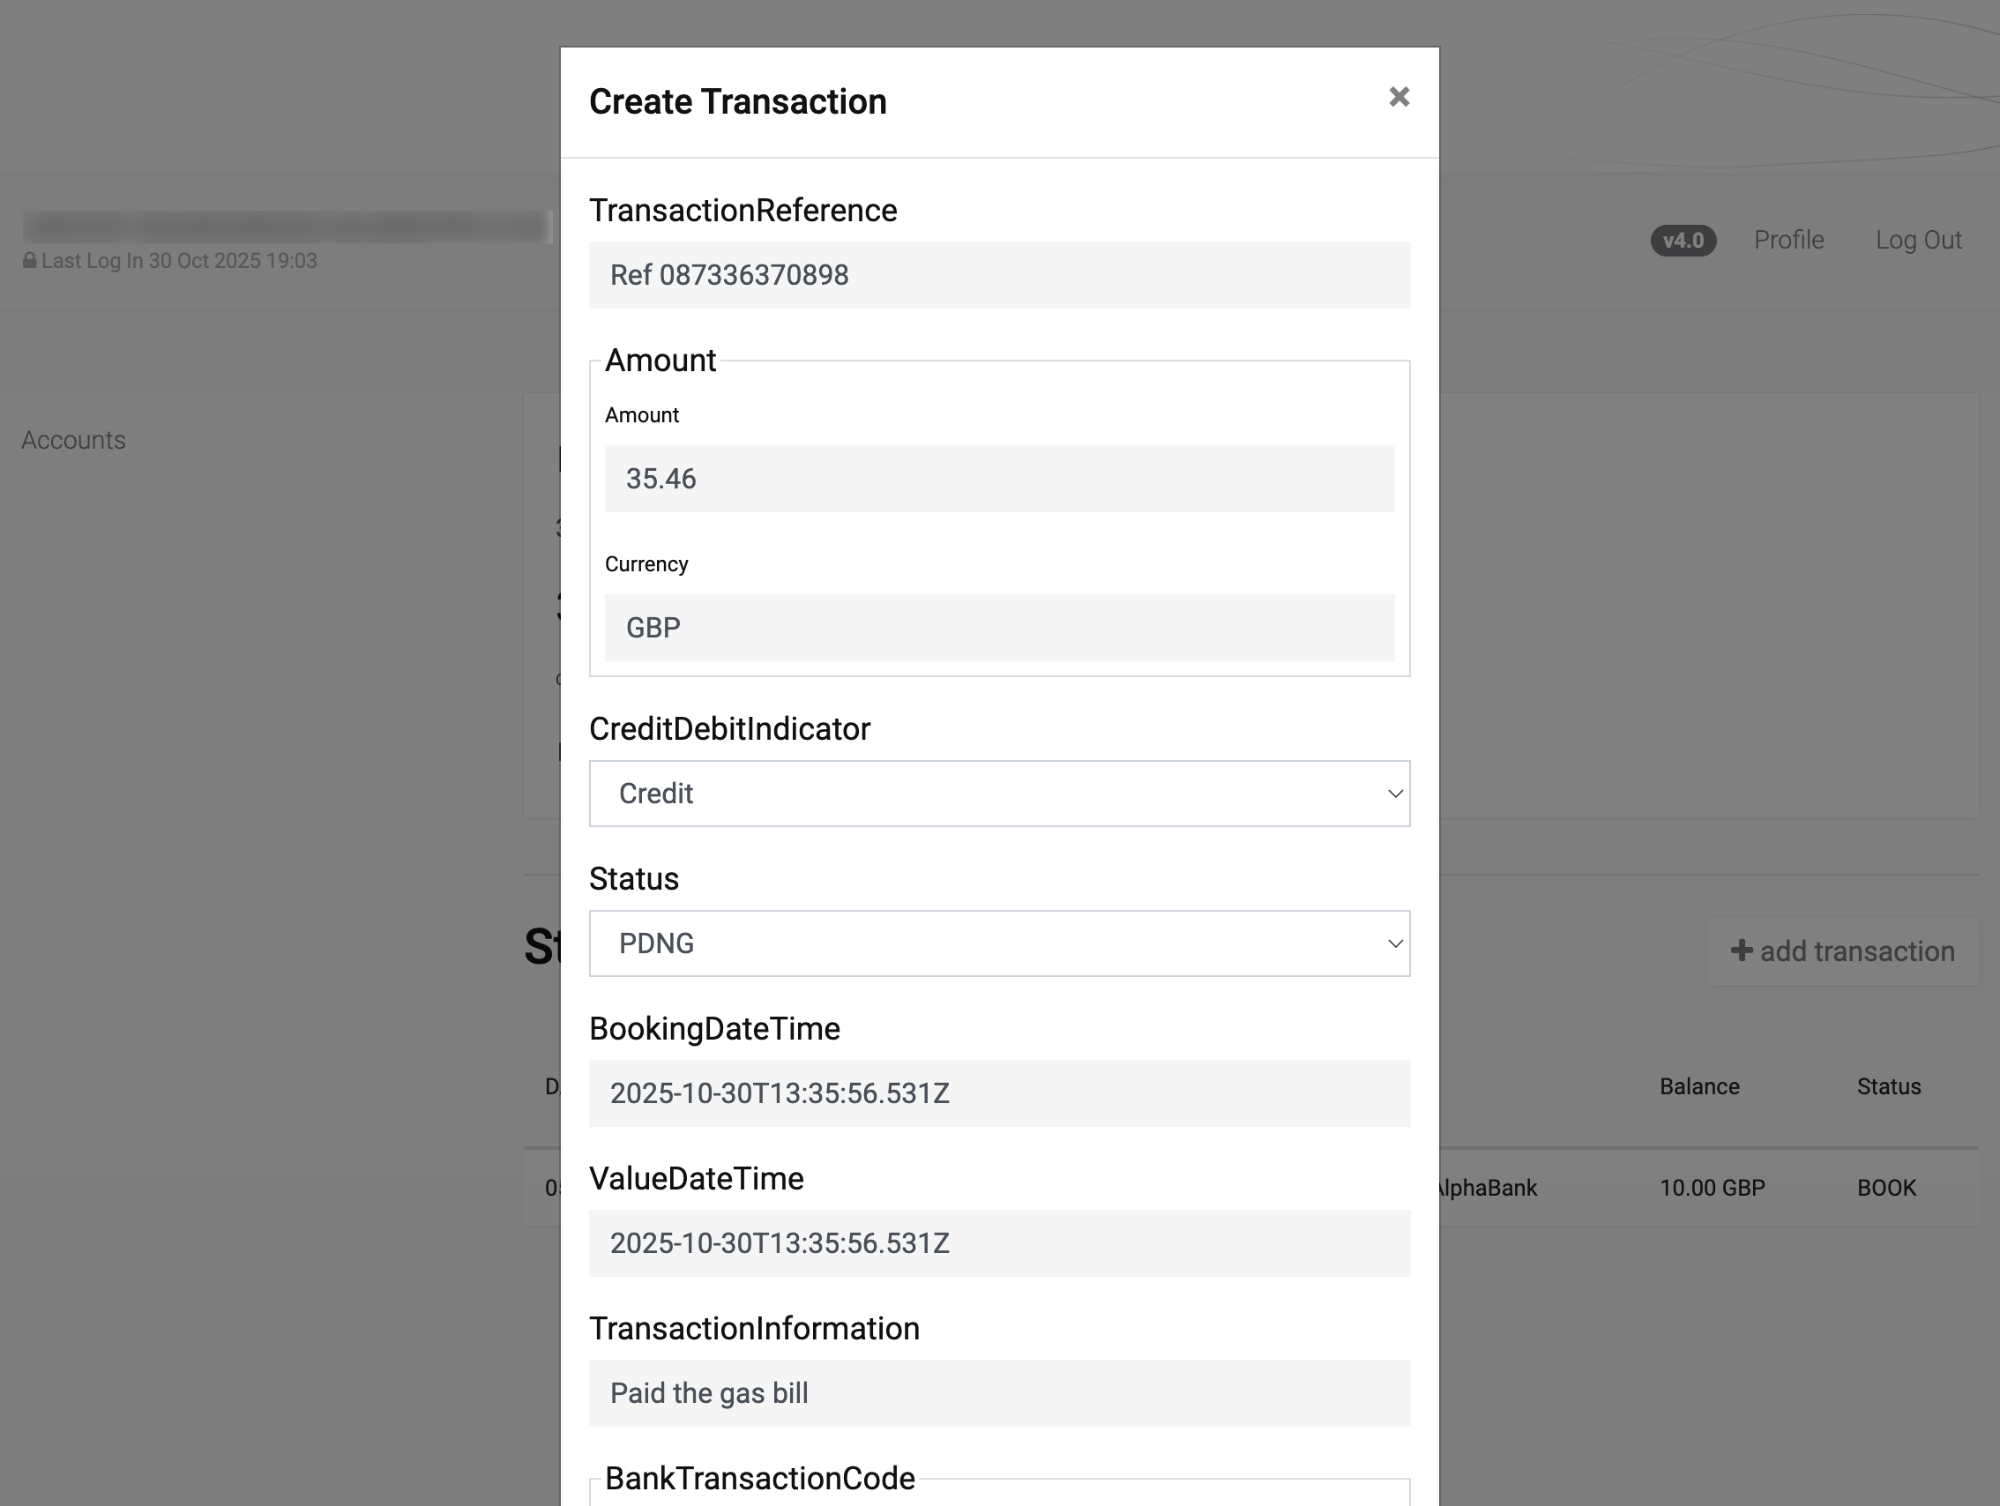The height and width of the screenshot is (1506, 2000).
Task: Click the Last Log In timestamp text
Action: (179, 261)
